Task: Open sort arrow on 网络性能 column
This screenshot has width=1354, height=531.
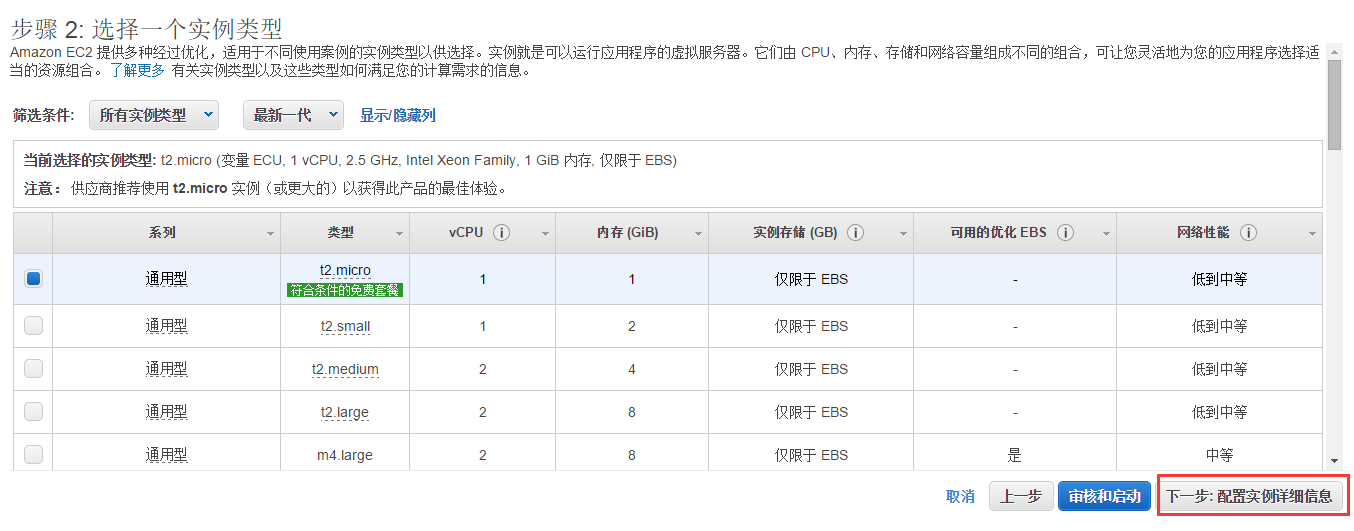Action: pos(1311,234)
